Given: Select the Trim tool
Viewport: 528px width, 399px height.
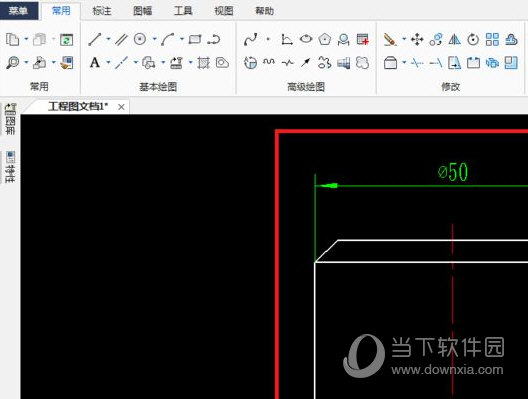Looking at the screenshot, I should click(x=417, y=63).
